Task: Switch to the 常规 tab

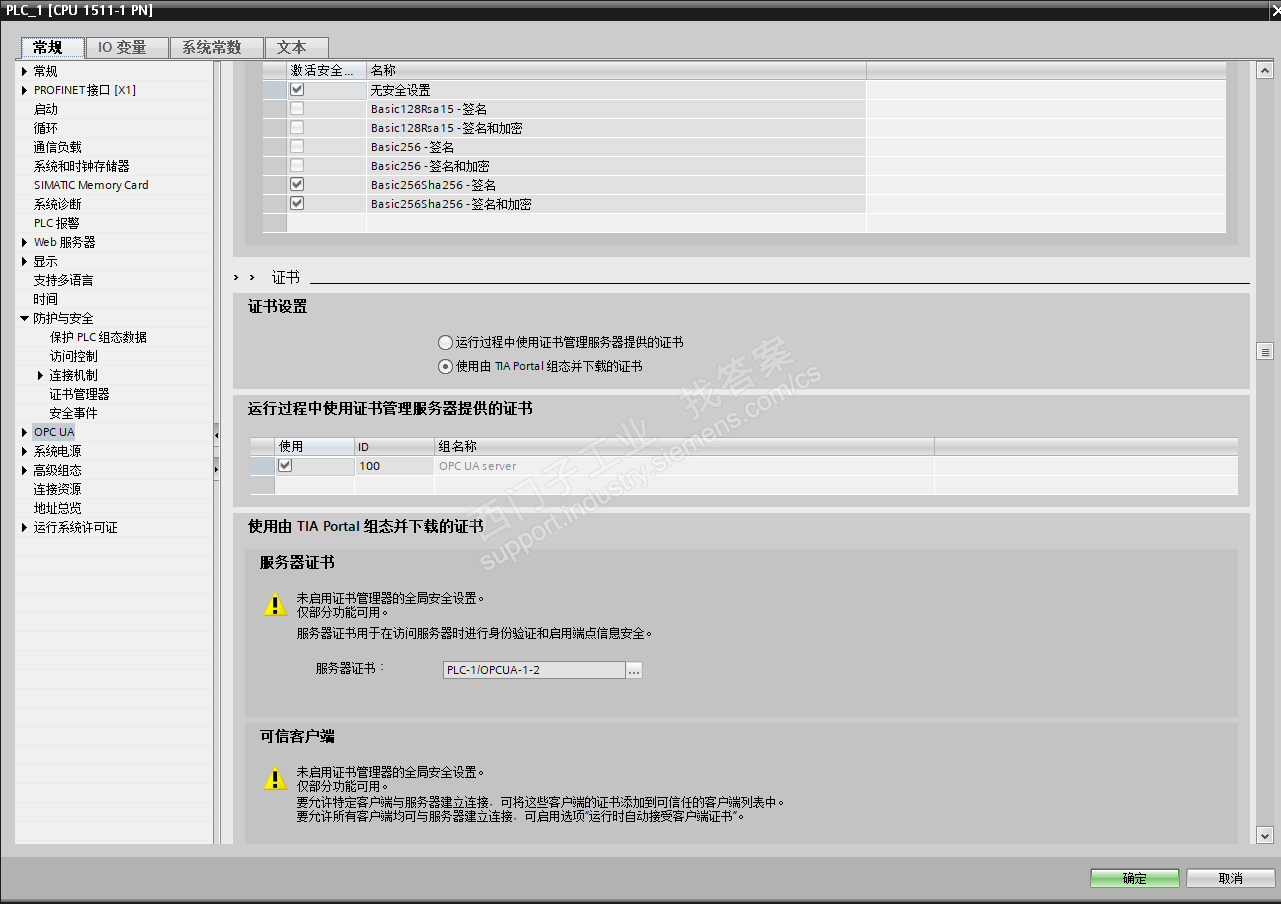Action: [52, 47]
